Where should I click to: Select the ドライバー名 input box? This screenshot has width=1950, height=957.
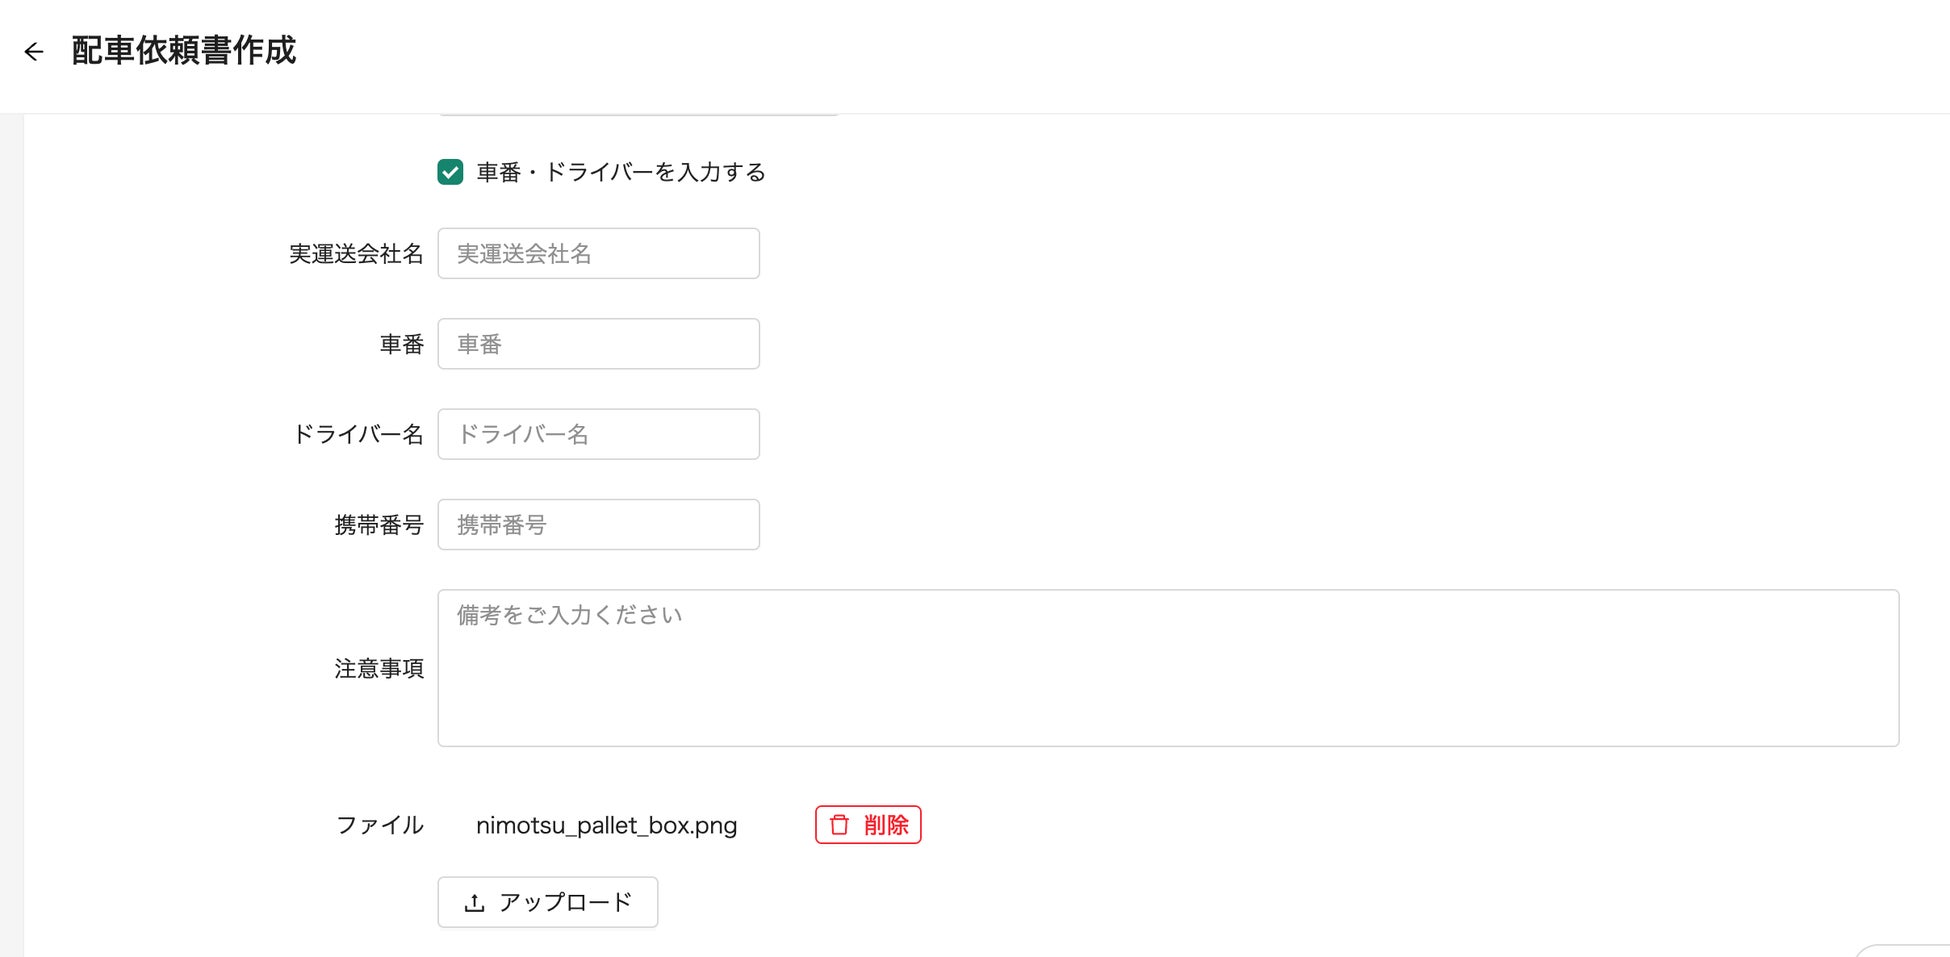coord(598,434)
